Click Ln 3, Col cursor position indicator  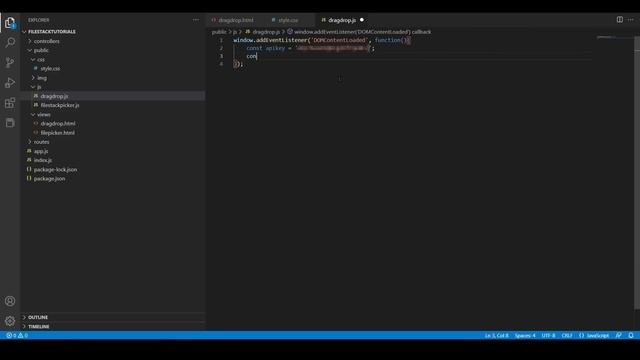click(497, 335)
